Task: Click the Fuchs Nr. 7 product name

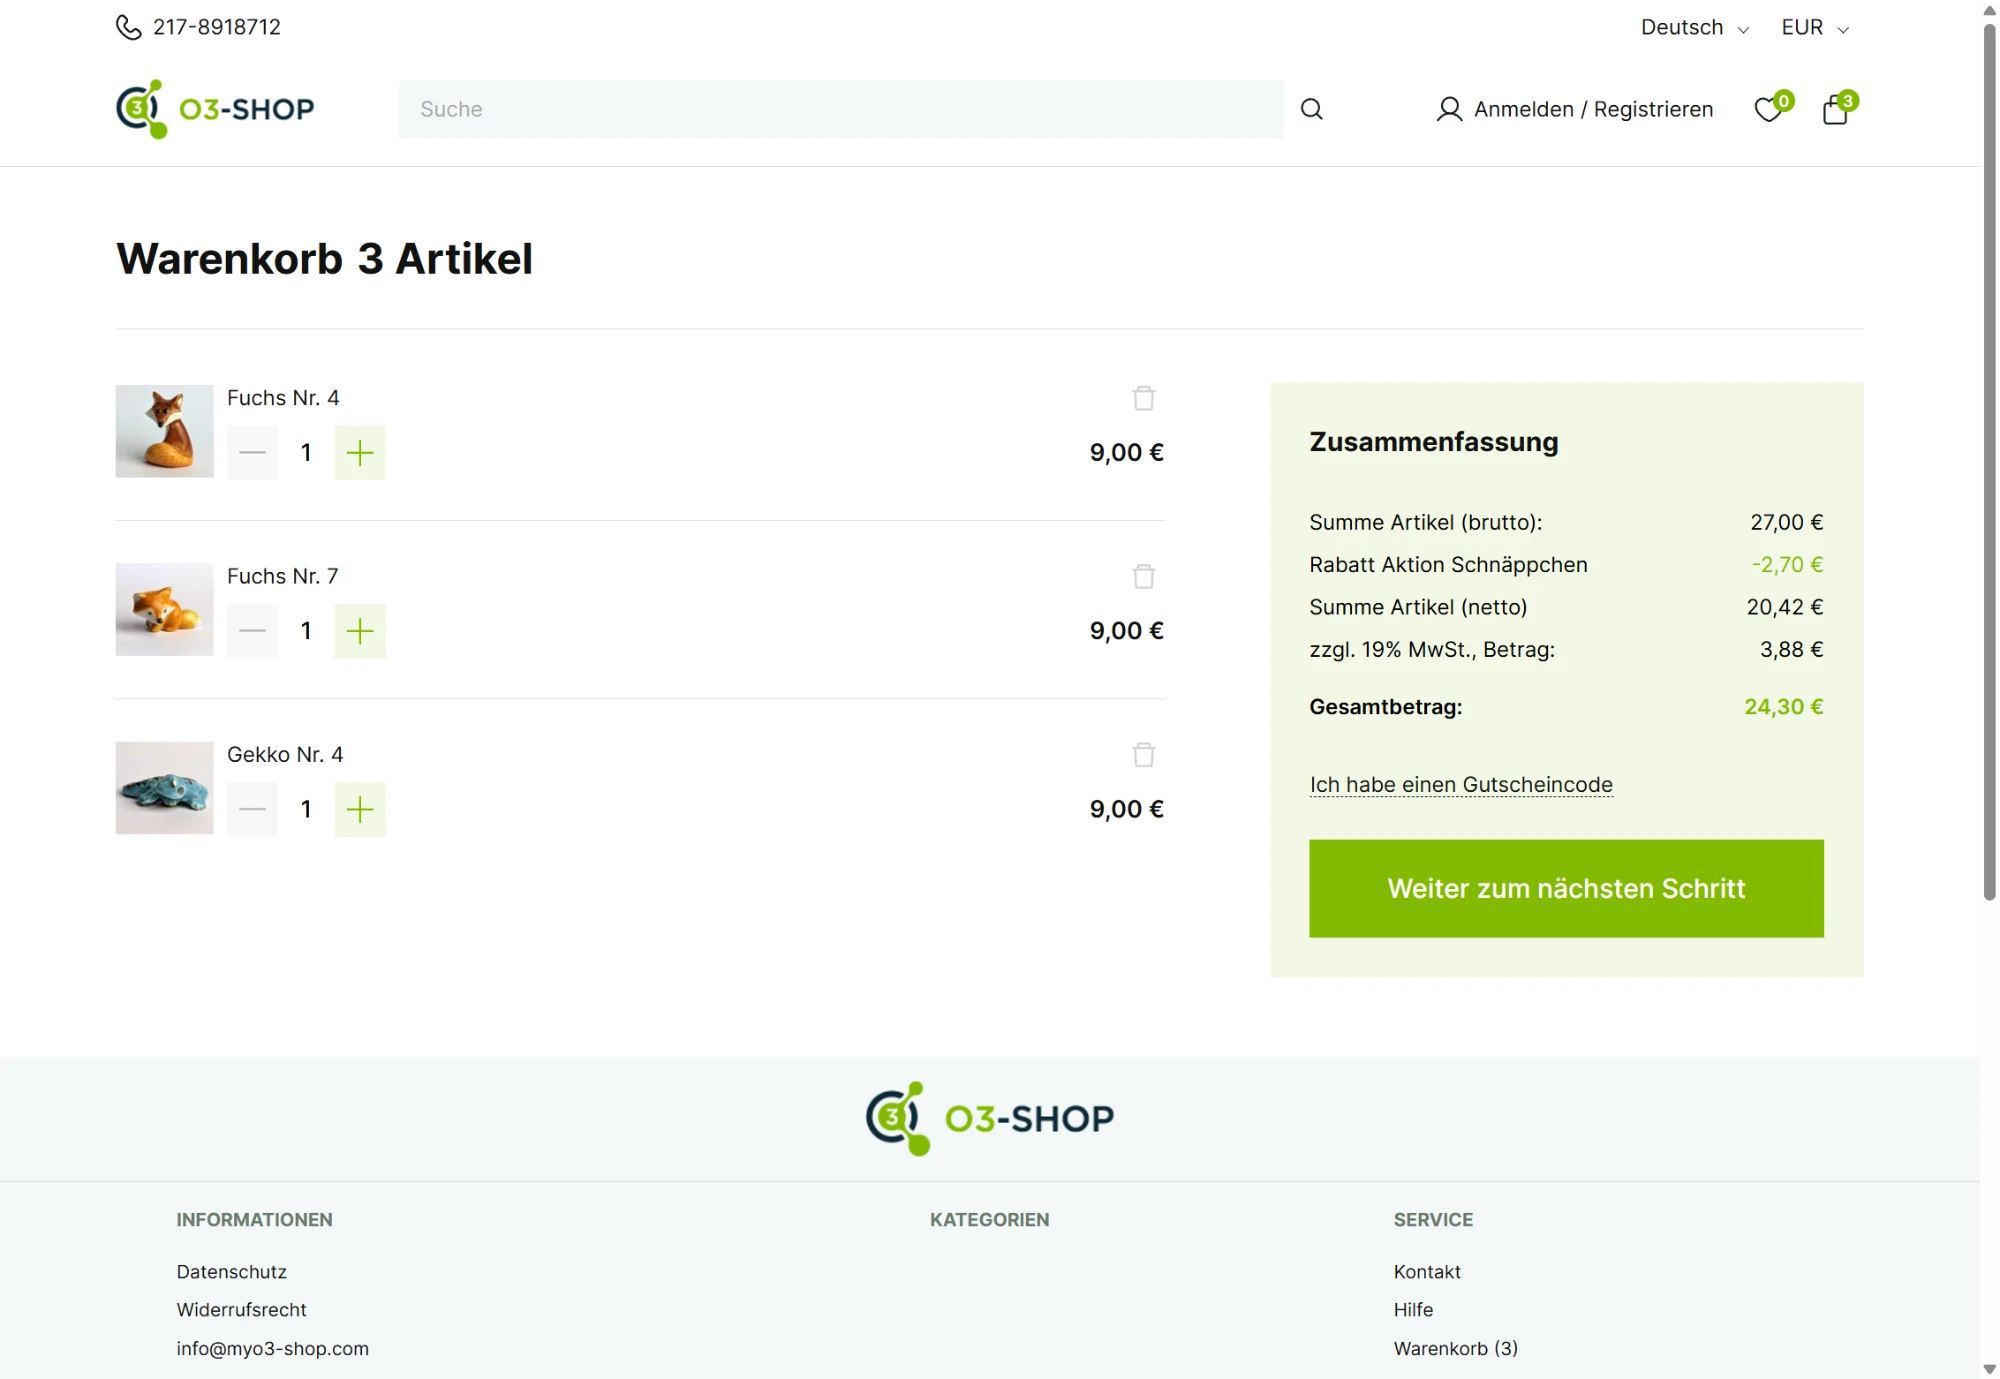Action: click(283, 576)
